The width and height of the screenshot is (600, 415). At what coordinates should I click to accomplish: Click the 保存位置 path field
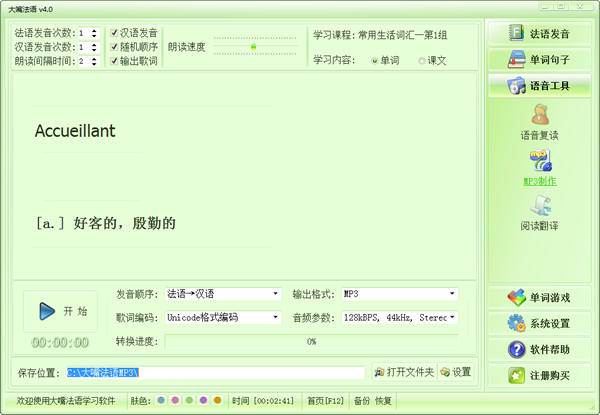pyautogui.click(x=215, y=373)
